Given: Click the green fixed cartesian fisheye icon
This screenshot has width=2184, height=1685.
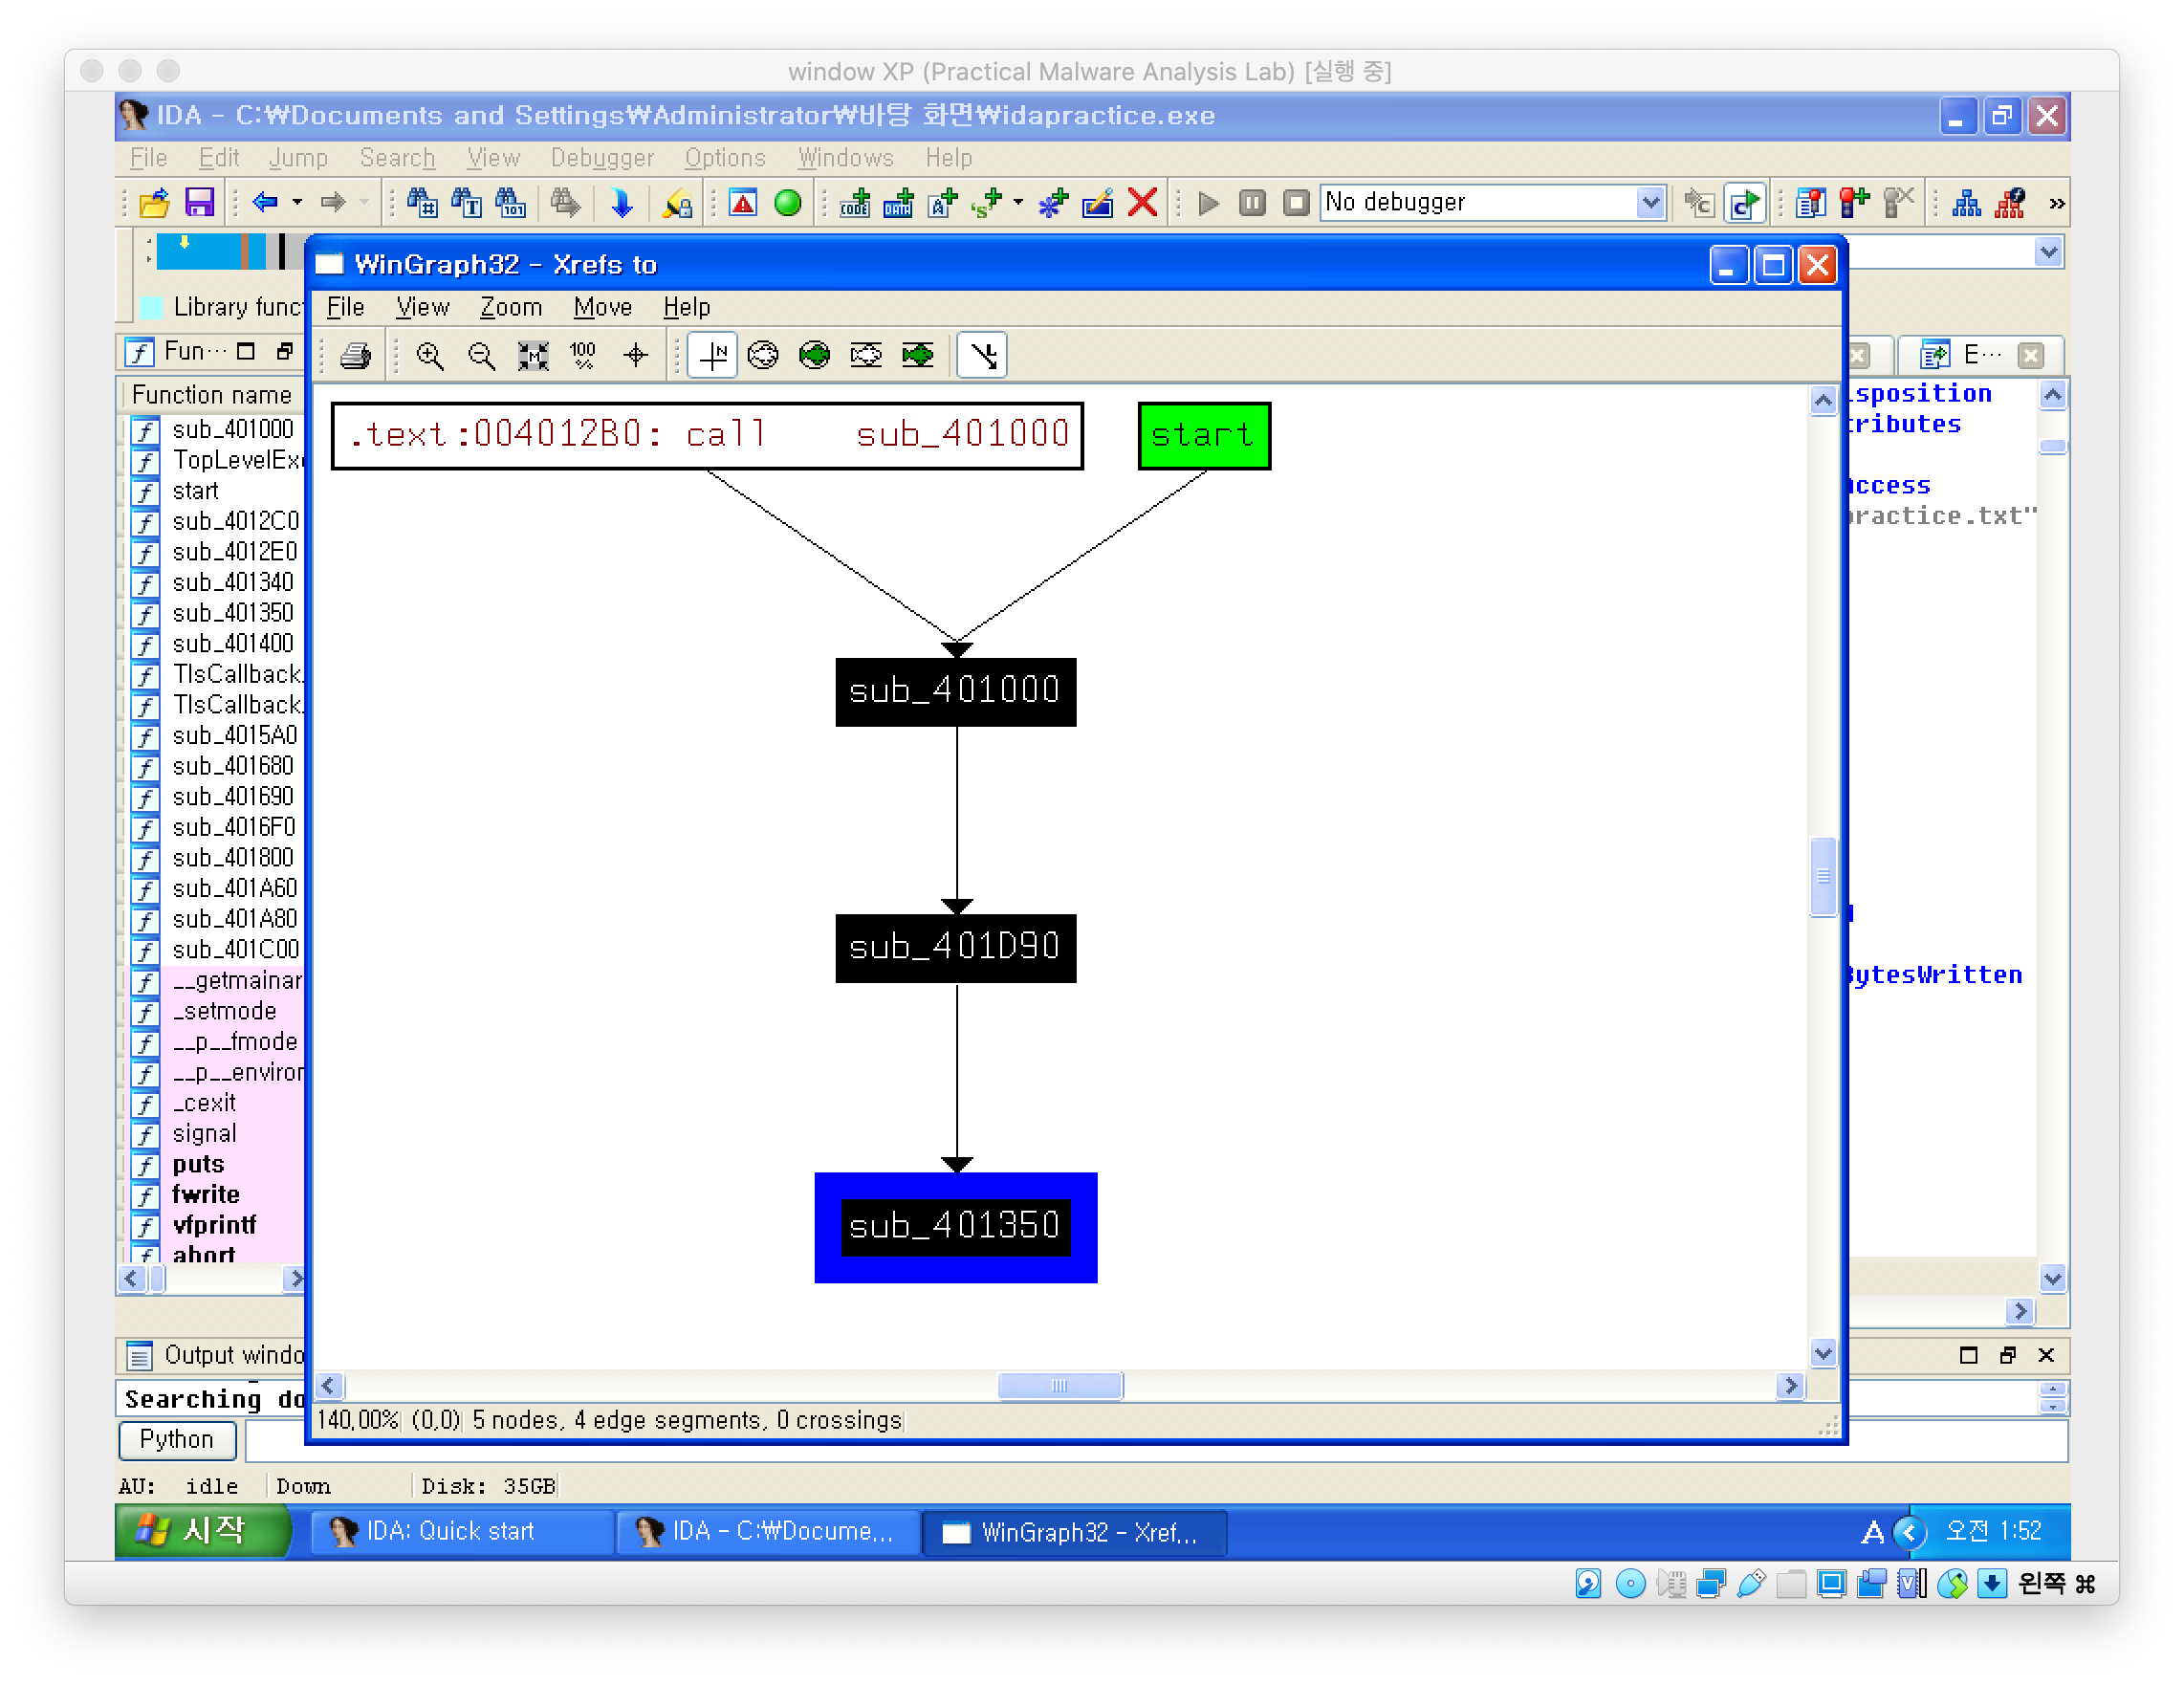Looking at the screenshot, I should pos(918,356).
